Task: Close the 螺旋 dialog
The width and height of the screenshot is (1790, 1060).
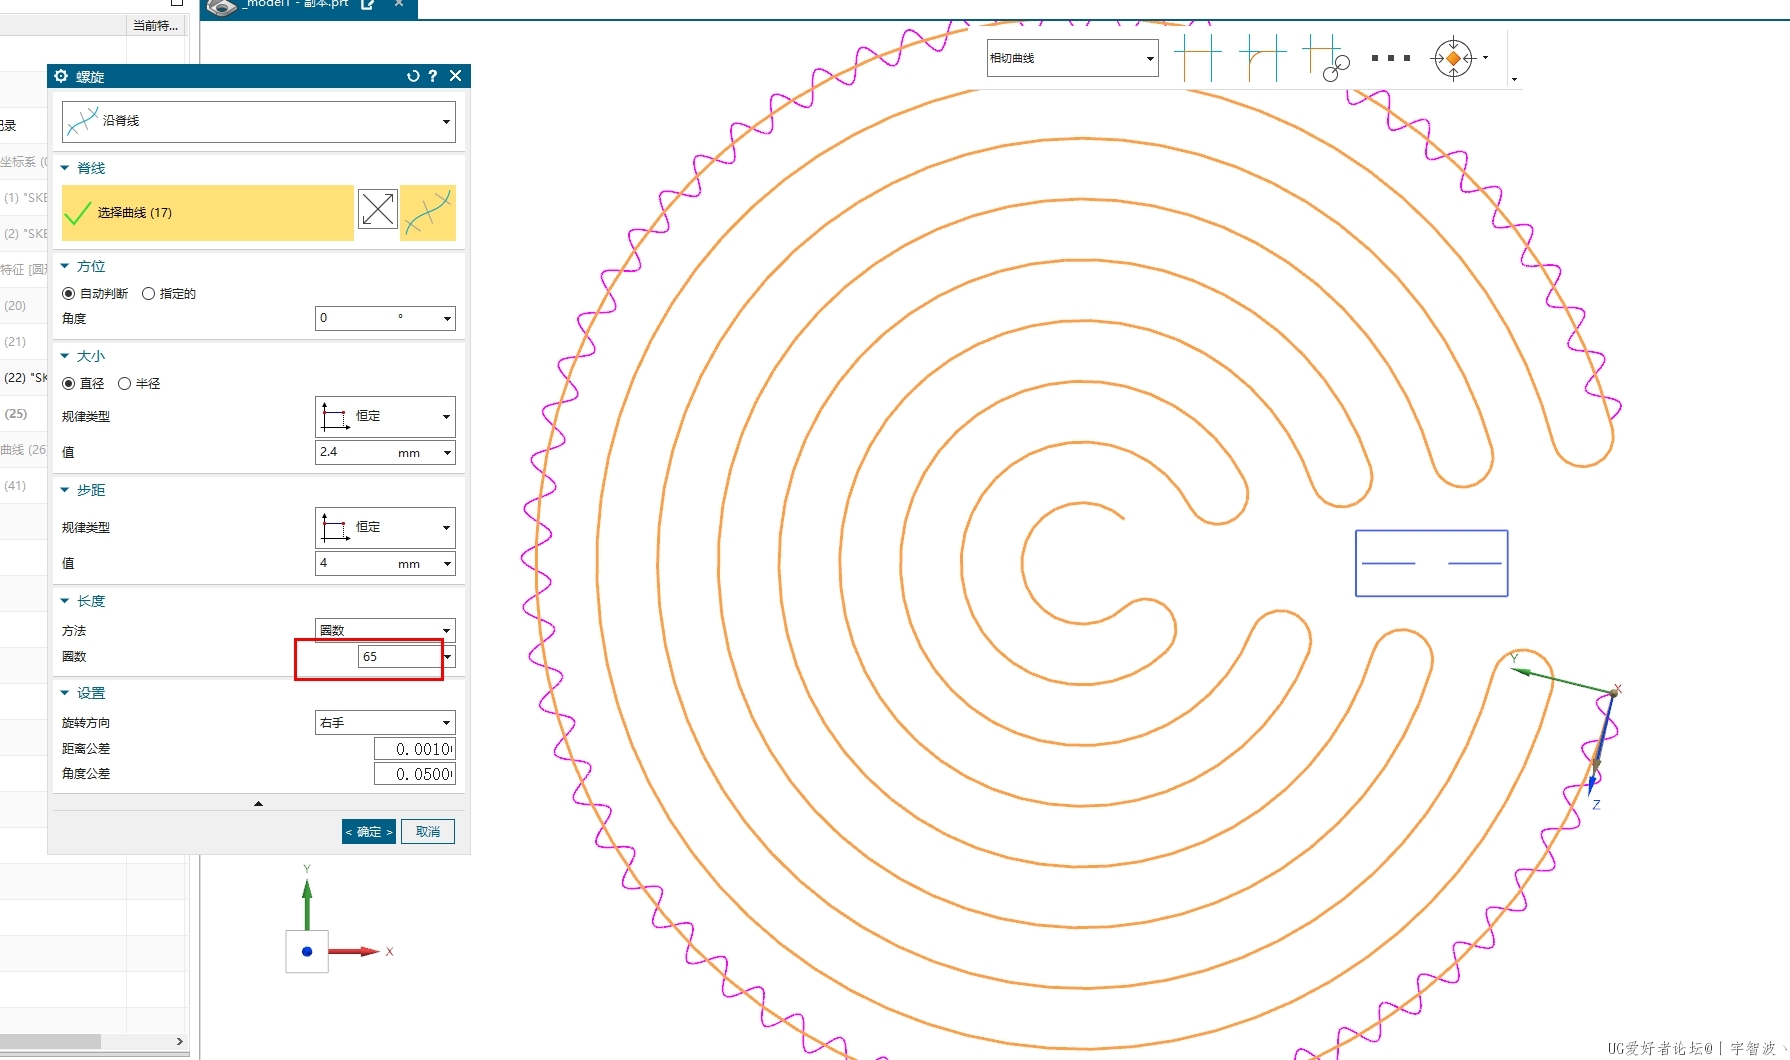Action: [456, 76]
